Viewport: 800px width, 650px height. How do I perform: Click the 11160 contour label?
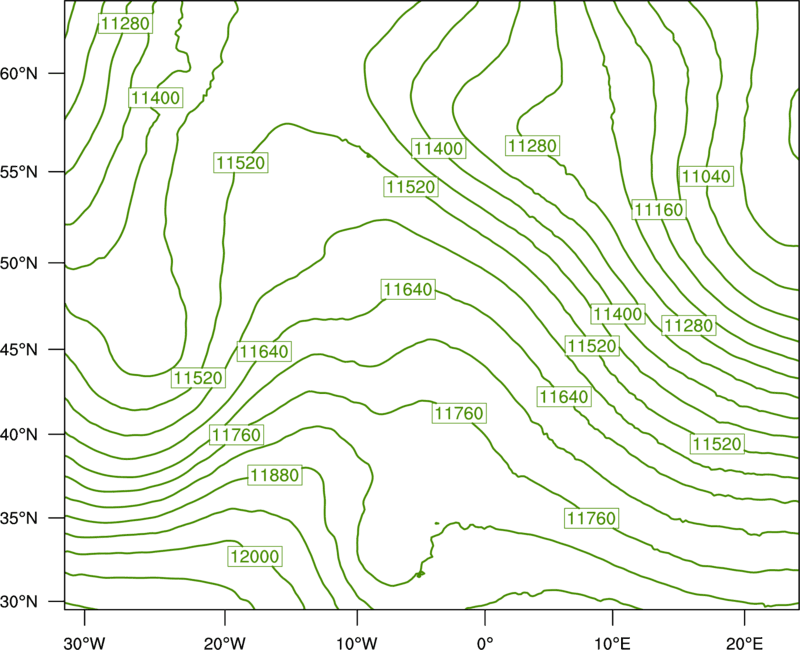coord(659,210)
